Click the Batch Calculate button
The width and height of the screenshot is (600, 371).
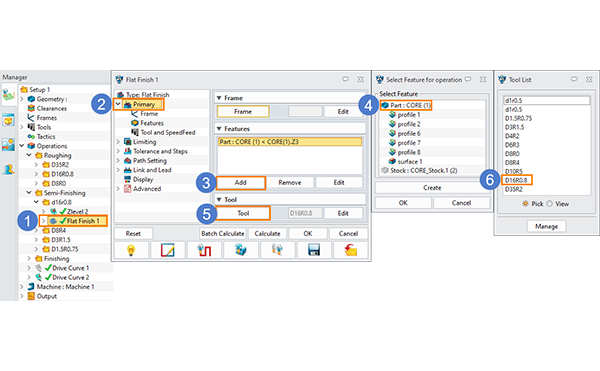pos(223,233)
